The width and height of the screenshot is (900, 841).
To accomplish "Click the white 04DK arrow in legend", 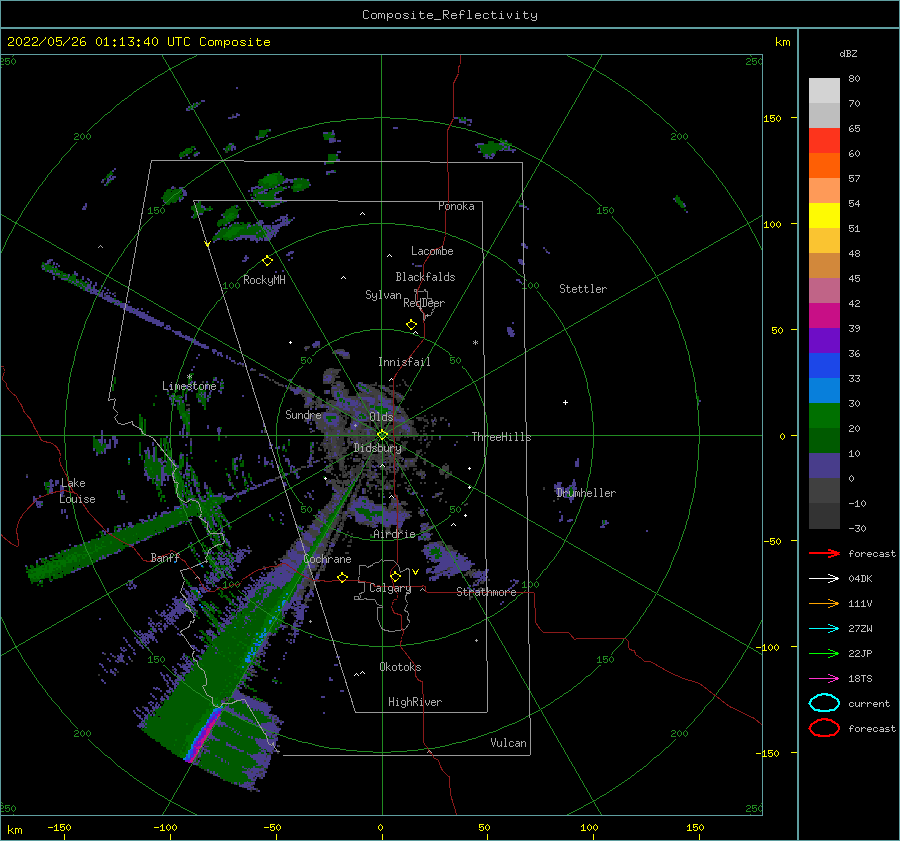I will [x=824, y=579].
